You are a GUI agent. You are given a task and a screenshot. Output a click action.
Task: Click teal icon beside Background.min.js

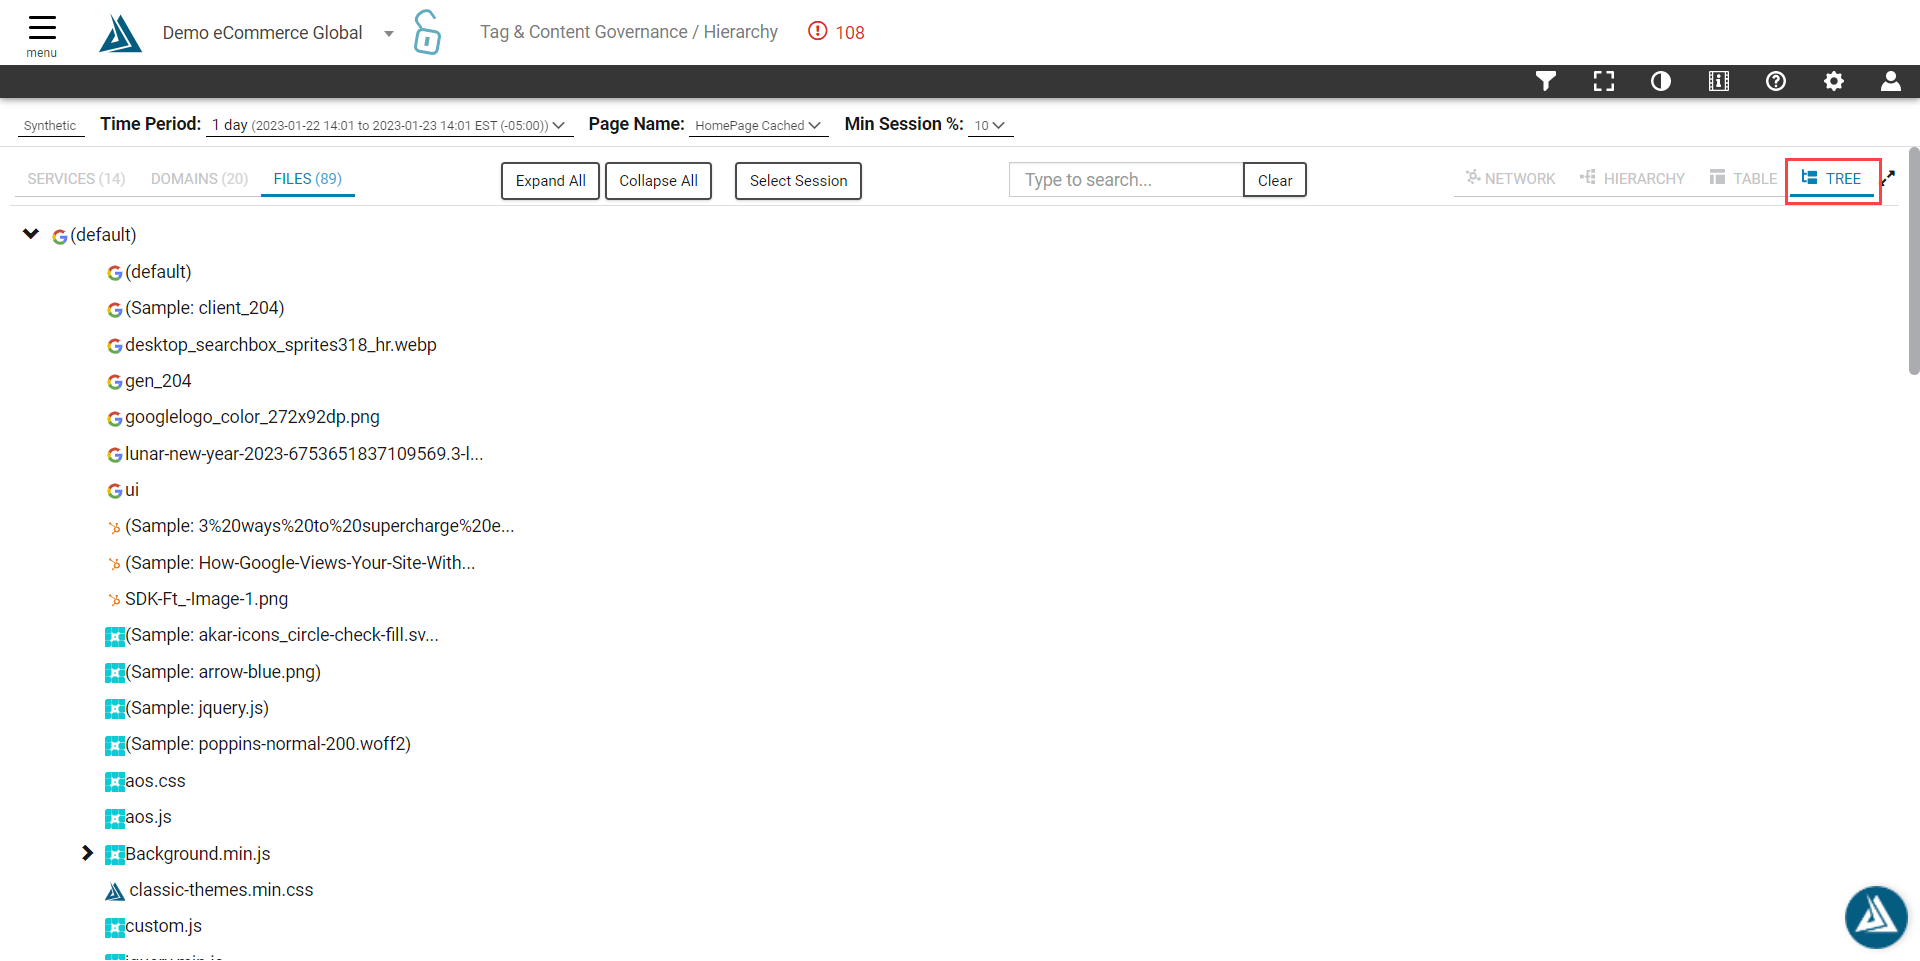(x=115, y=855)
